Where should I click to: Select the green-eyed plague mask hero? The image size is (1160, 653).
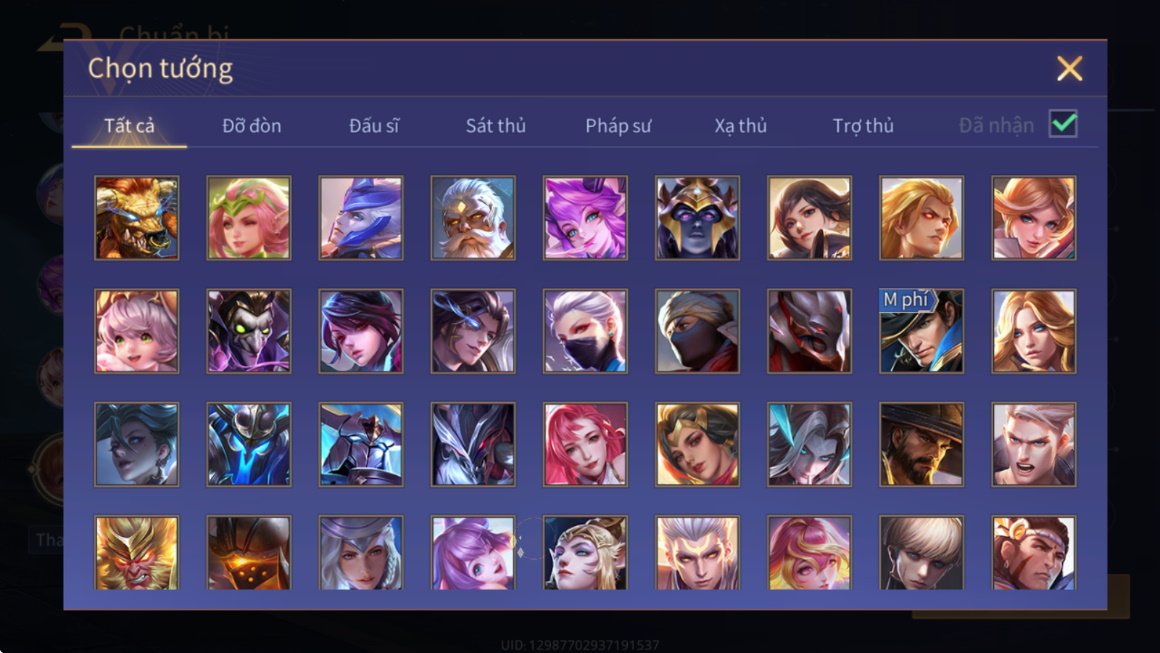[x=249, y=331]
